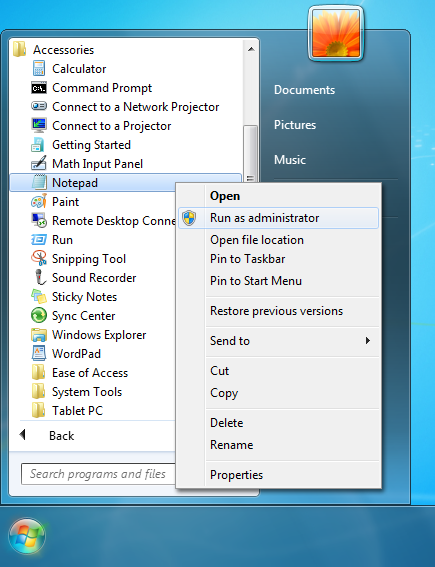435x567 pixels.
Task: Click the Connect to a Network Projector icon
Action: pyautogui.click(x=38, y=106)
